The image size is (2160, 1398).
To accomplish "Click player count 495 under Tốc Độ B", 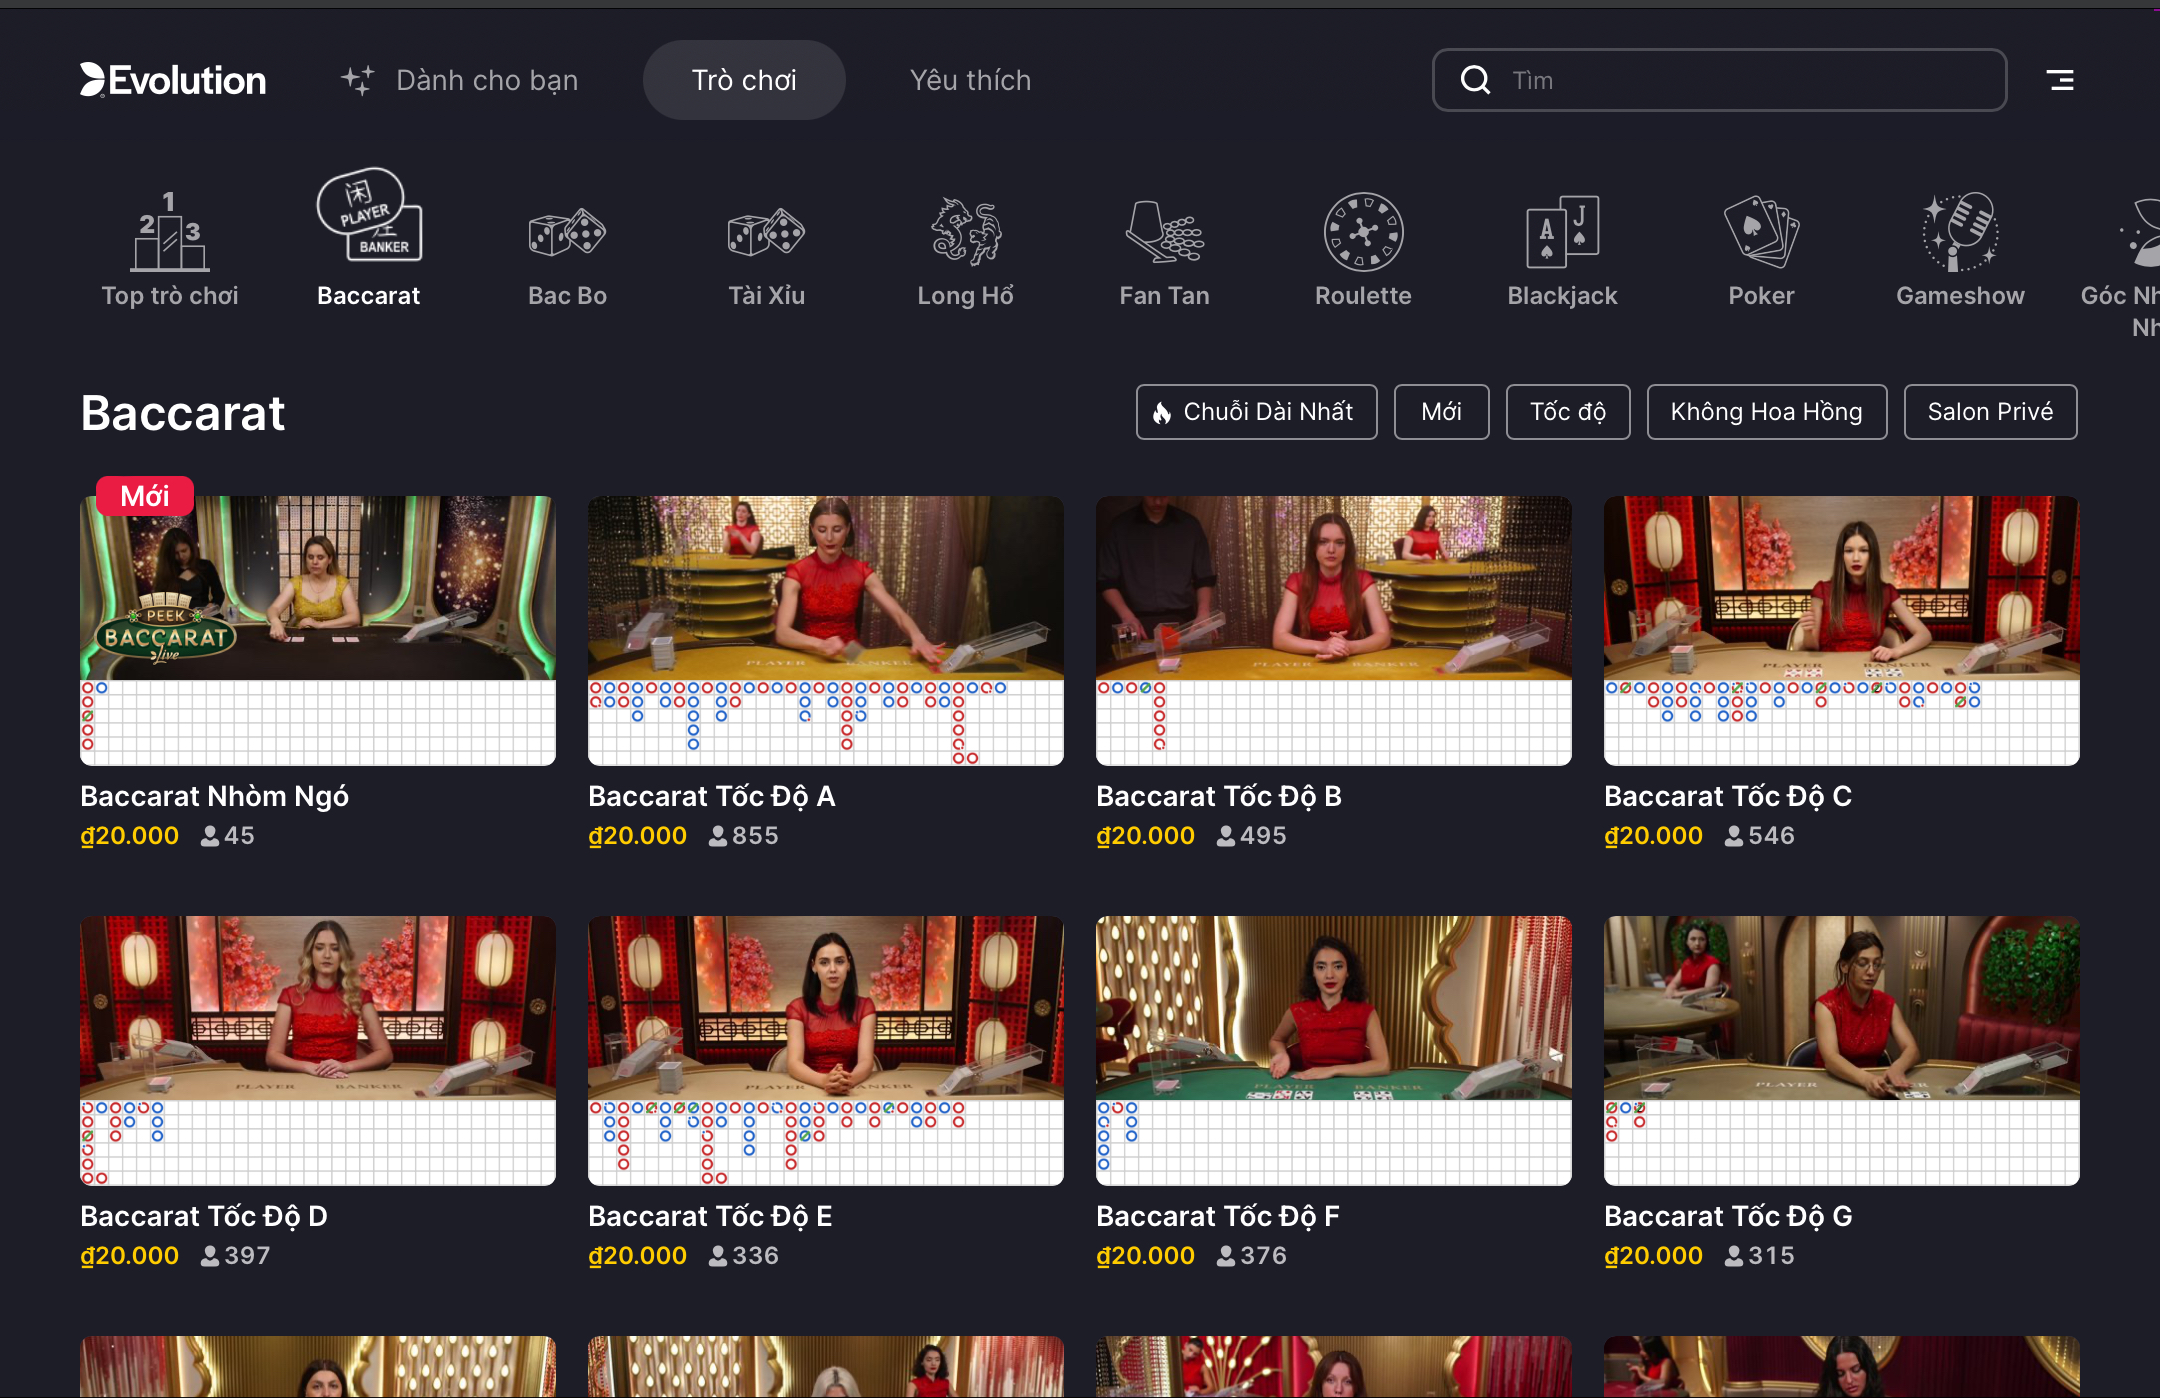I will pyautogui.click(x=1263, y=836).
